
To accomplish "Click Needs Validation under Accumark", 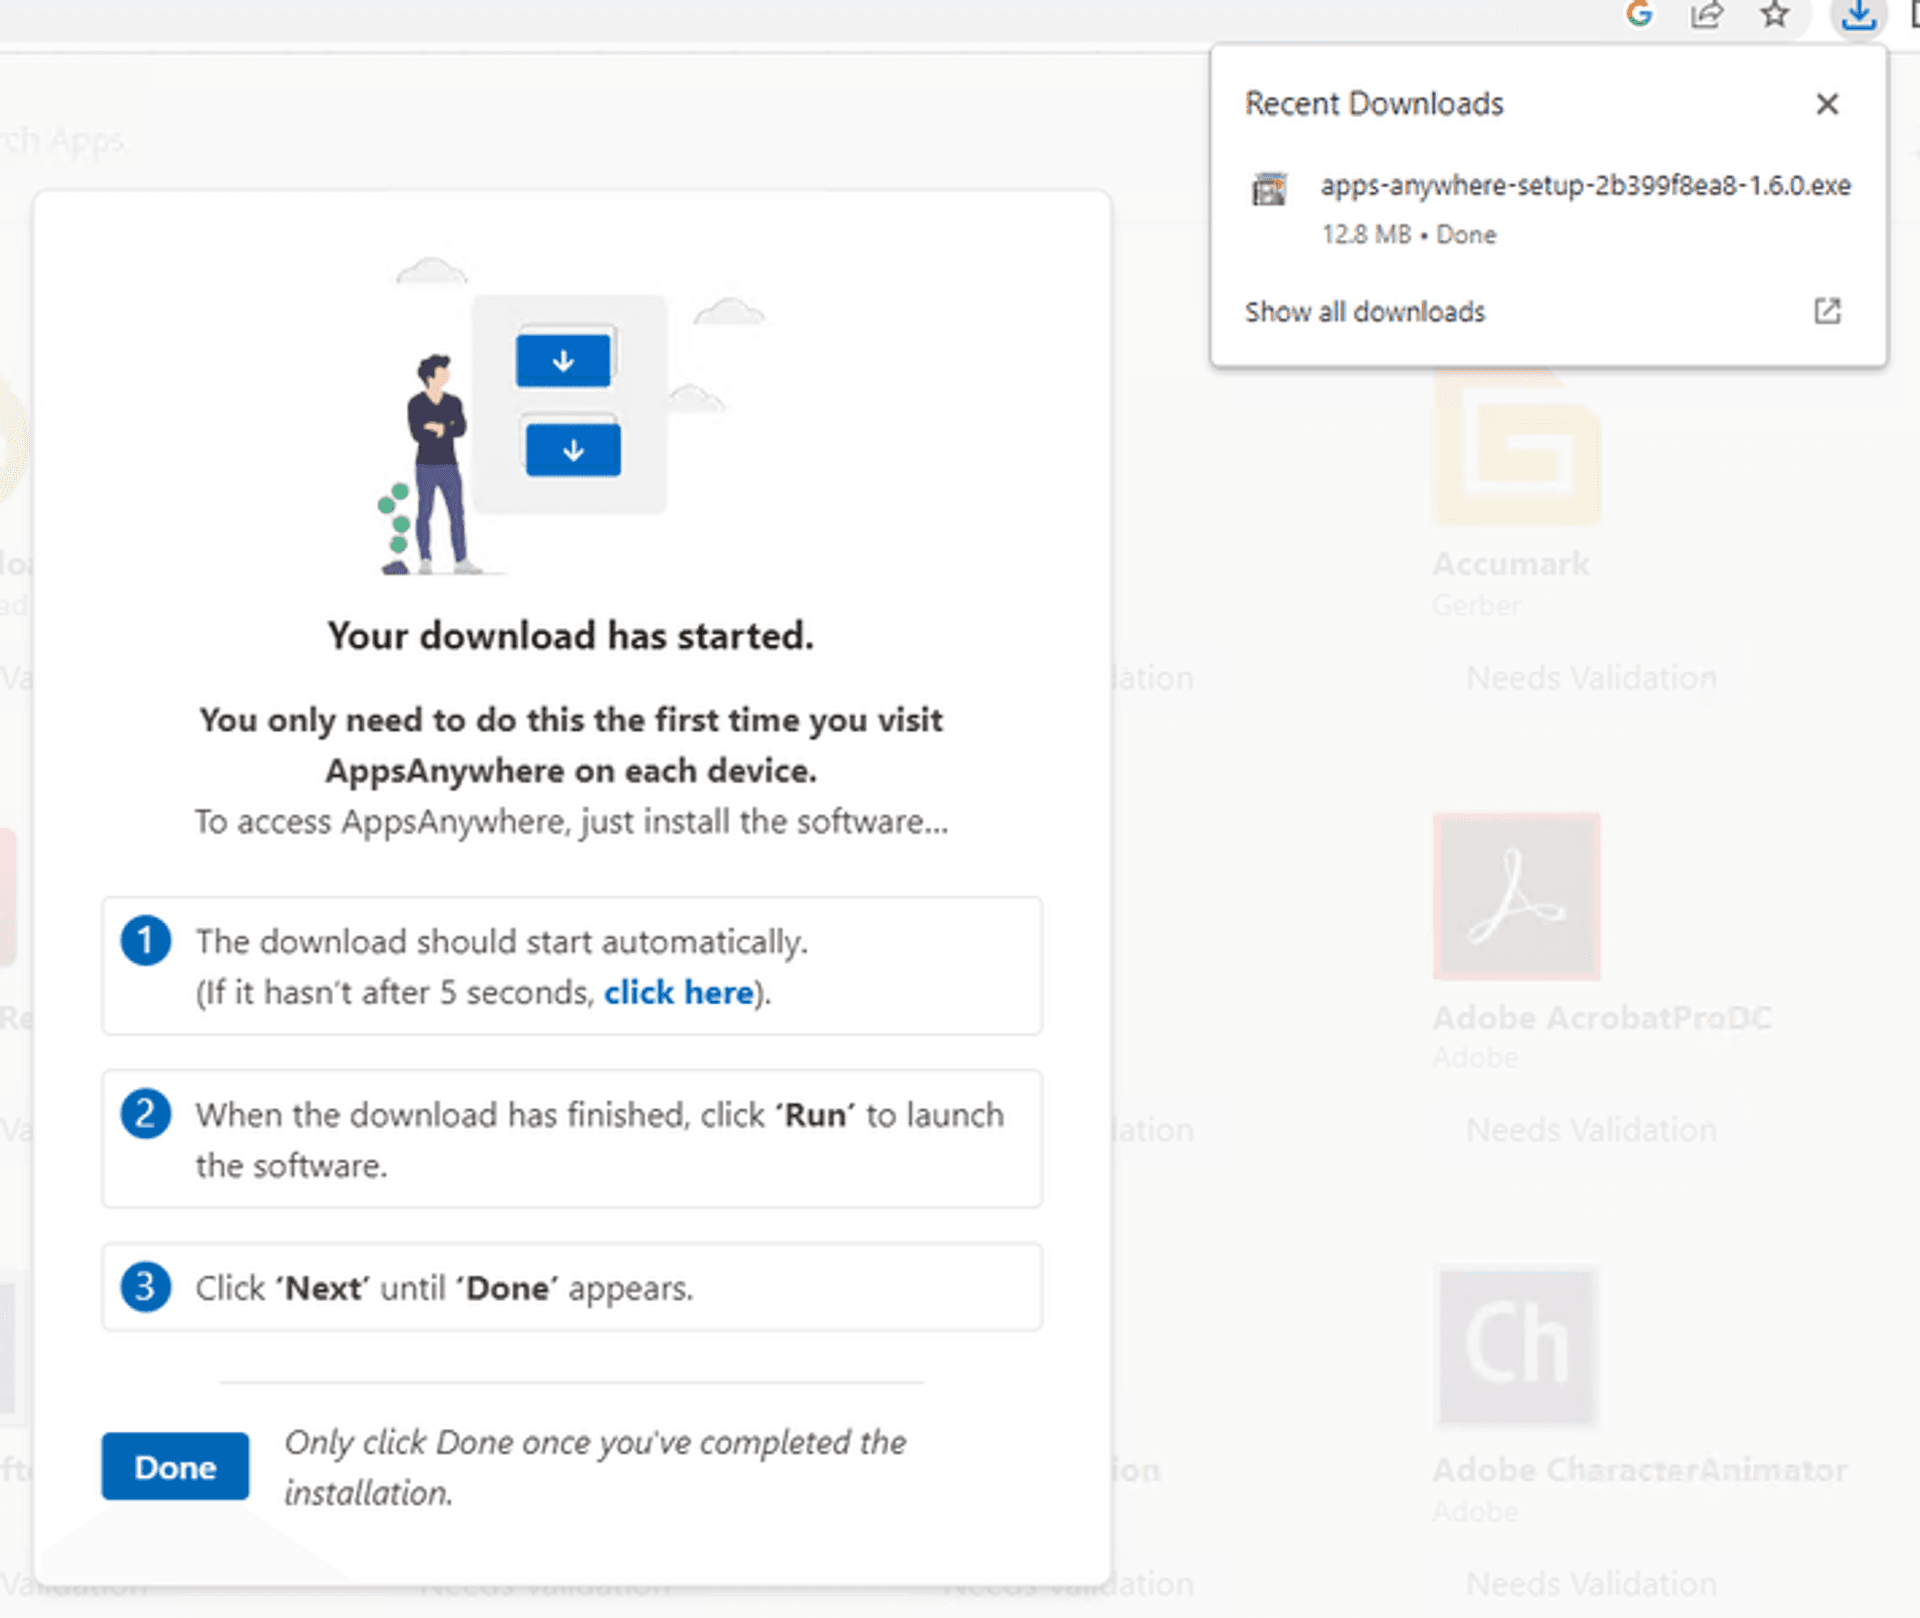I will click(x=1591, y=678).
